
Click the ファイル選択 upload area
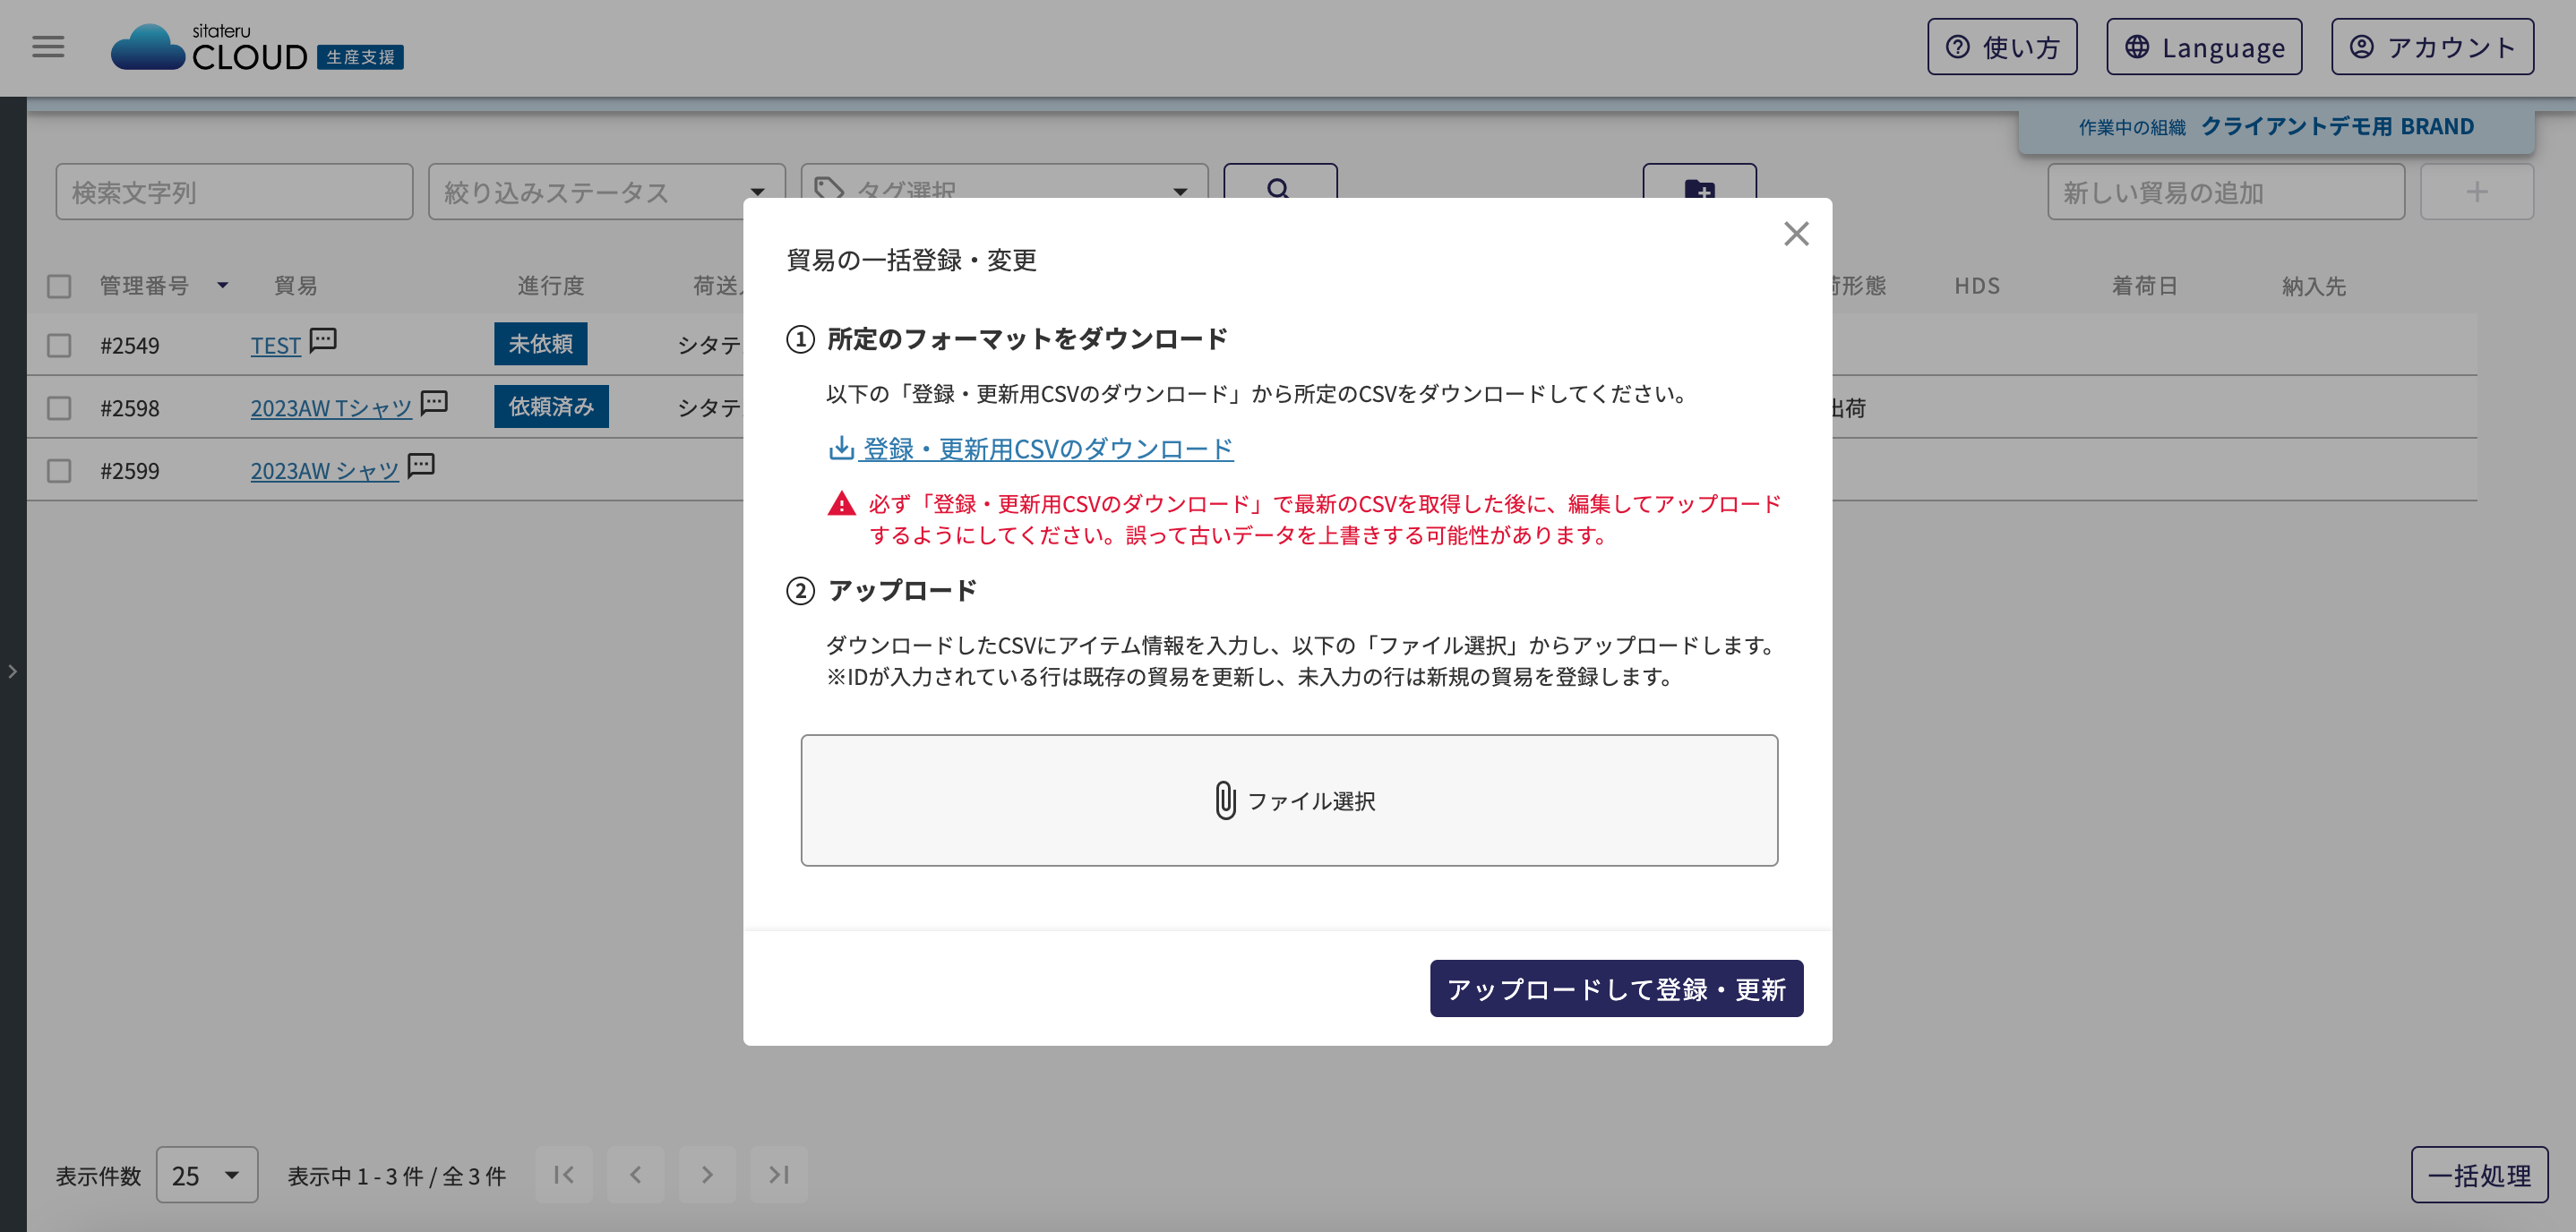[x=1289, y=801]
